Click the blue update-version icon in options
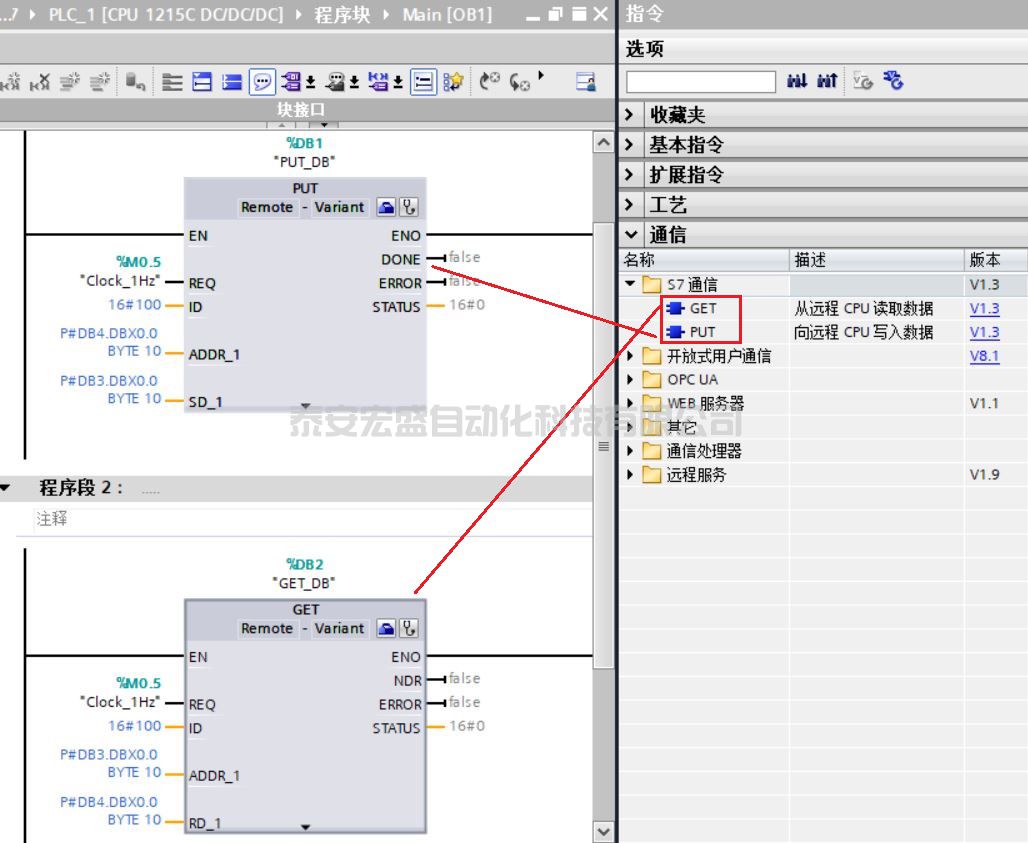Viewport: 1028px width, 843px height. [x=894, y=82]
